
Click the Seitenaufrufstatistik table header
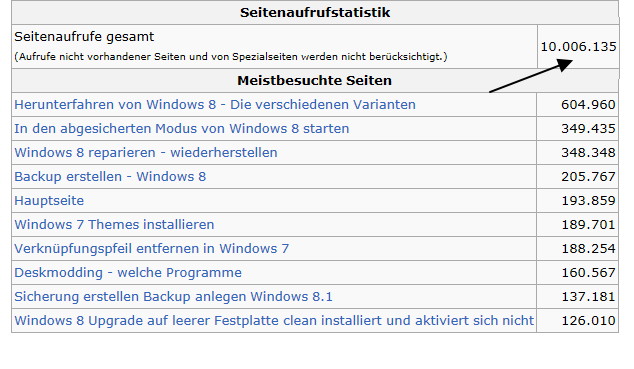tap(315, 13)
